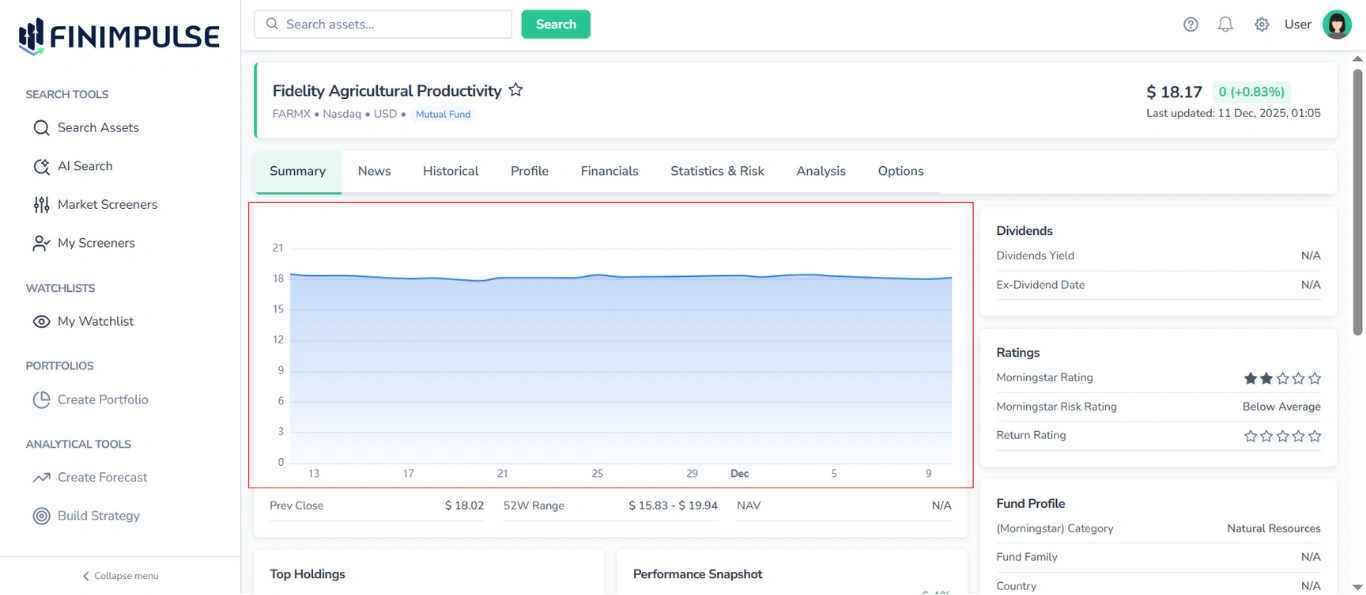Open the Mutual Fund link
1366x595 pixels.
point(442,114)
